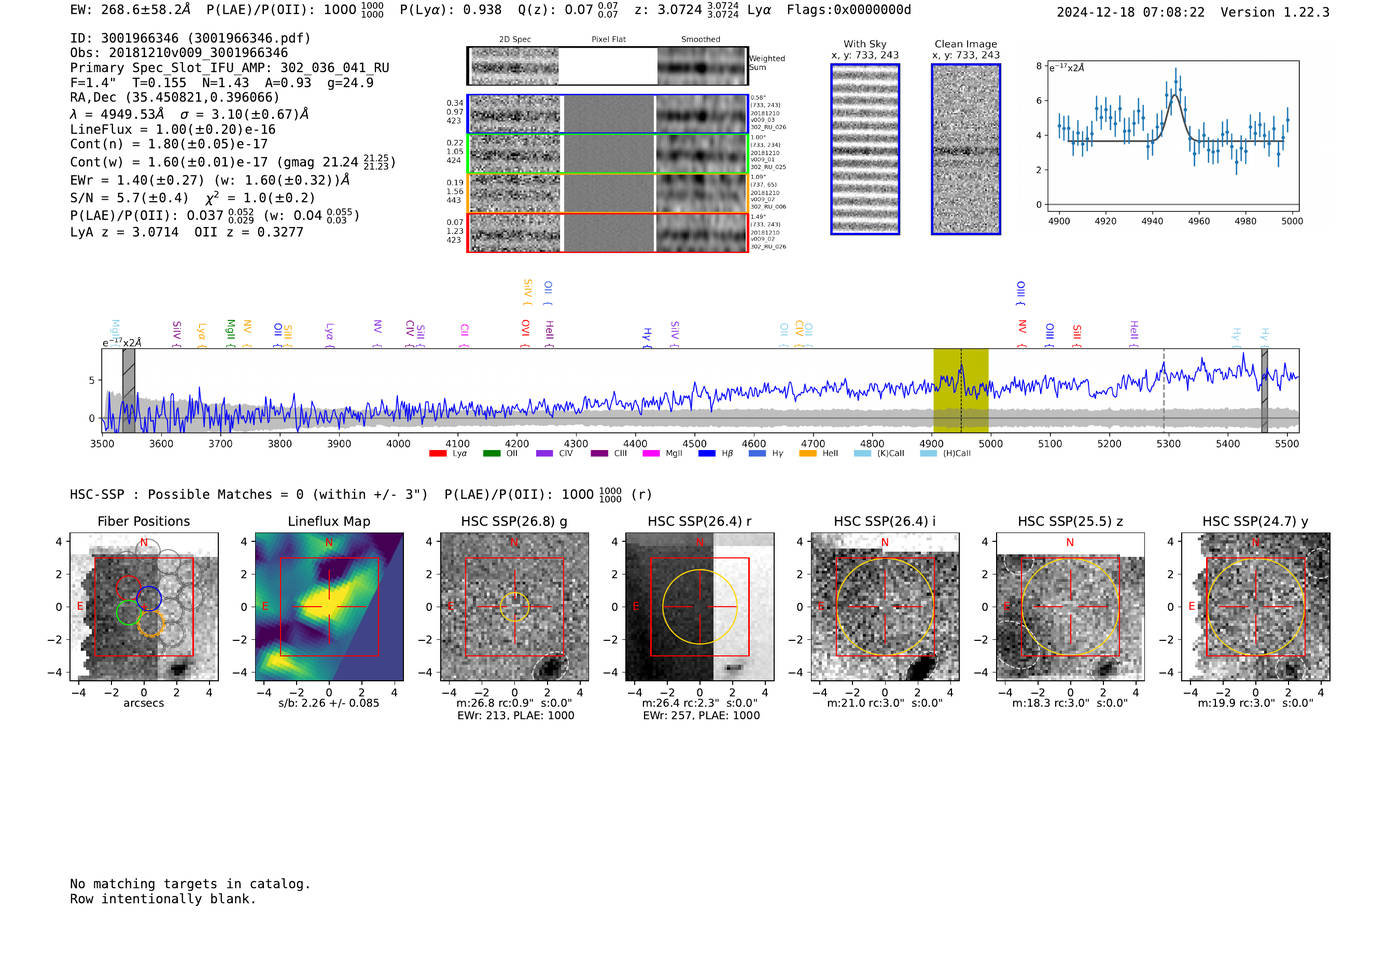This screenshot has height=953, width=1400.
Task: Click the Row intentionally blank text
Action: point(163,899)
